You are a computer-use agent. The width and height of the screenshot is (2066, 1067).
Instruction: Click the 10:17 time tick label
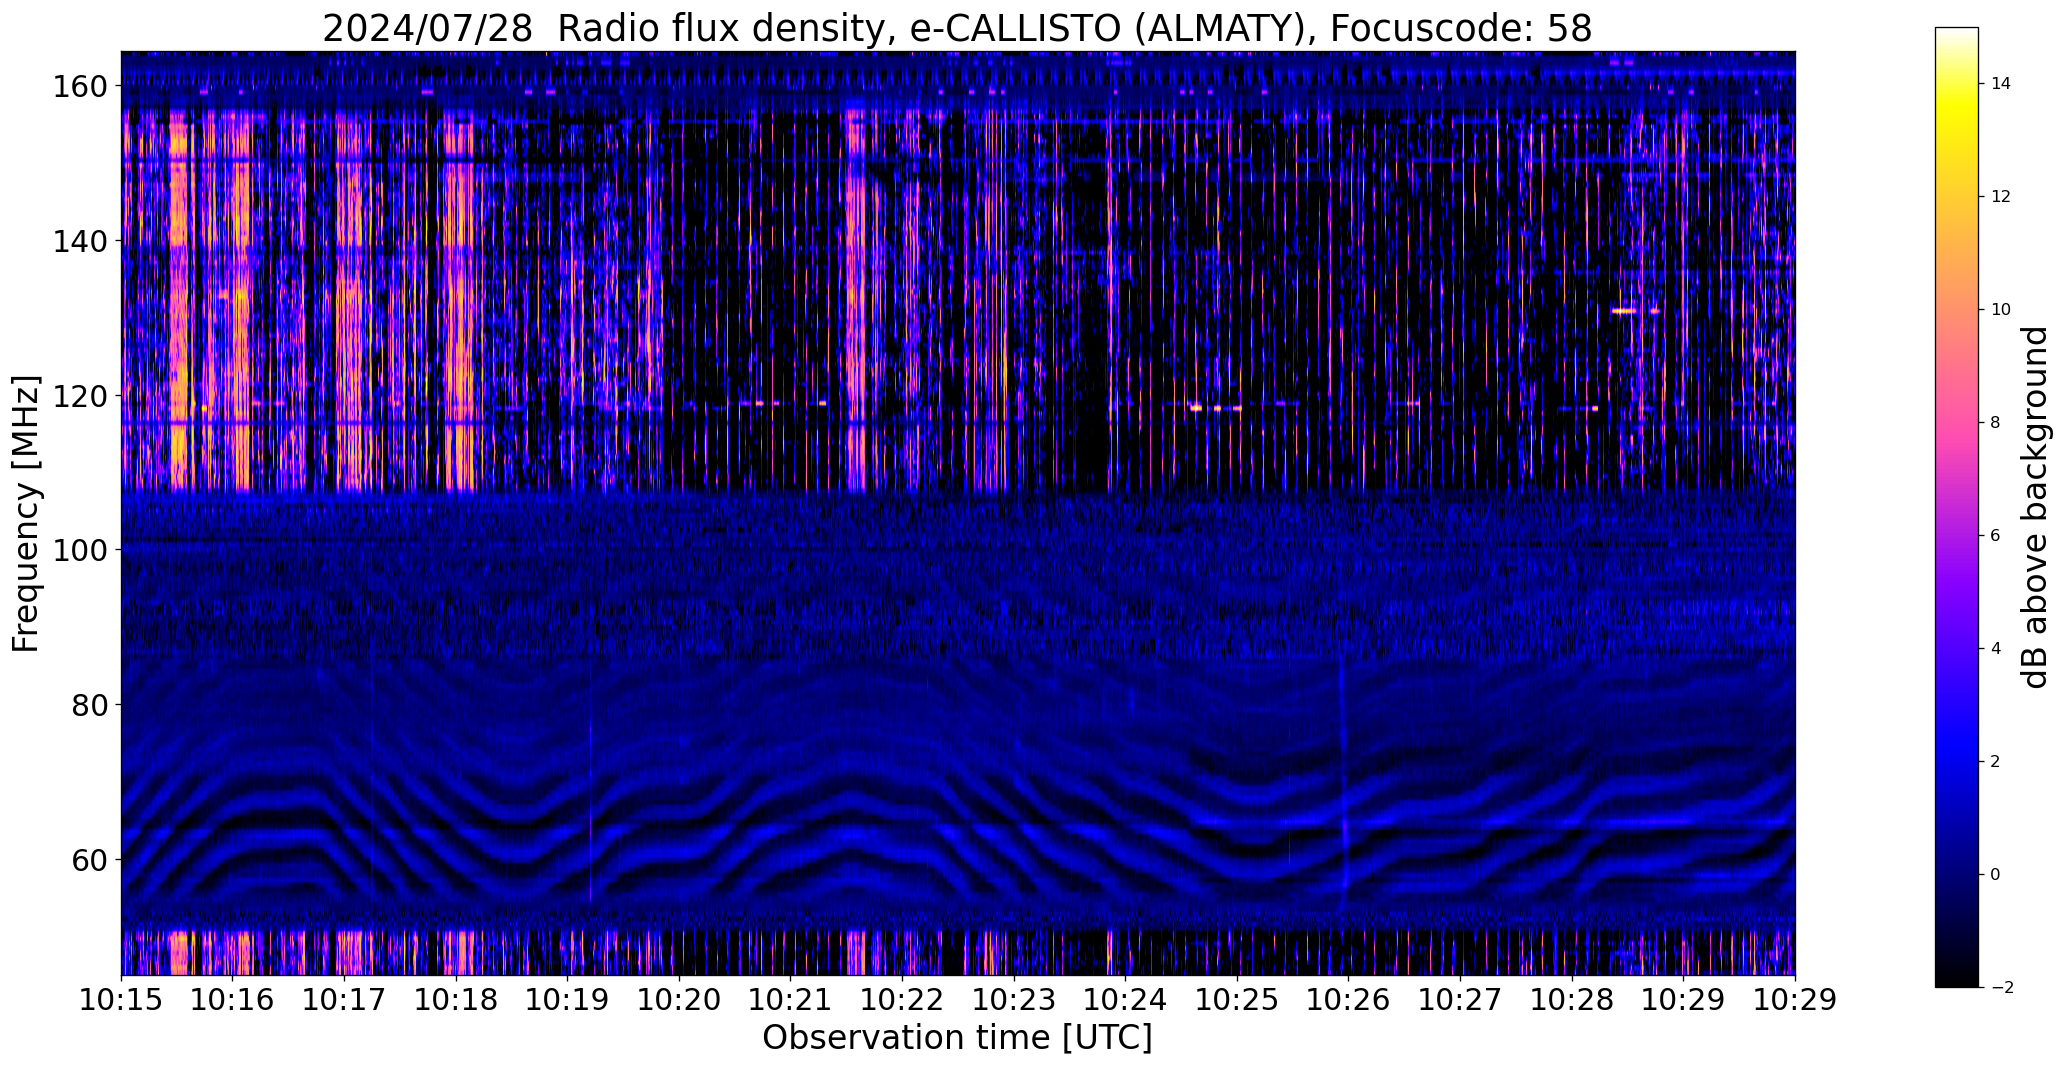(344, 1000)
